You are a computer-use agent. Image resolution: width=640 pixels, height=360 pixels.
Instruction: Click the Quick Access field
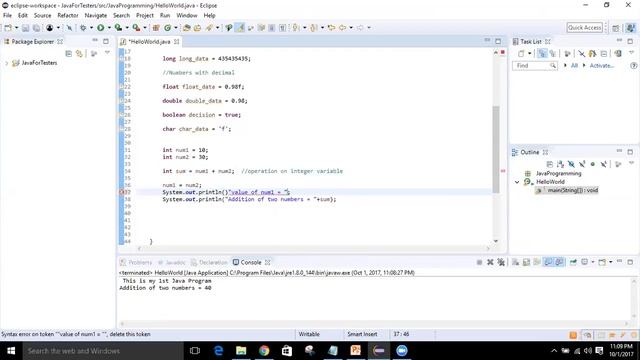pos(584,28)
